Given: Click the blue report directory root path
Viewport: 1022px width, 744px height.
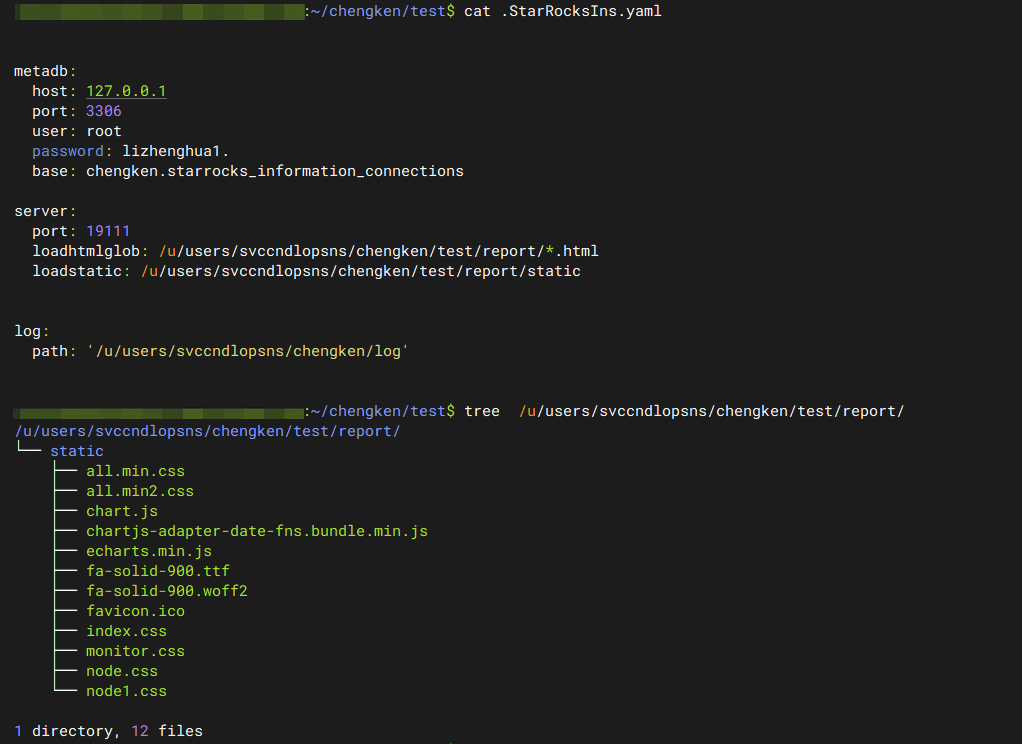Looking at the screenshot, I should pyautogui.click(x=207, y=431).
